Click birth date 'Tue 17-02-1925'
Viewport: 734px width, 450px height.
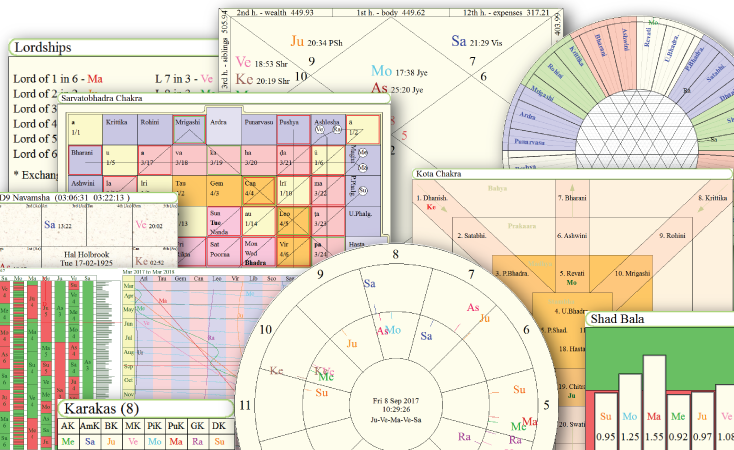tap(86, 263)
